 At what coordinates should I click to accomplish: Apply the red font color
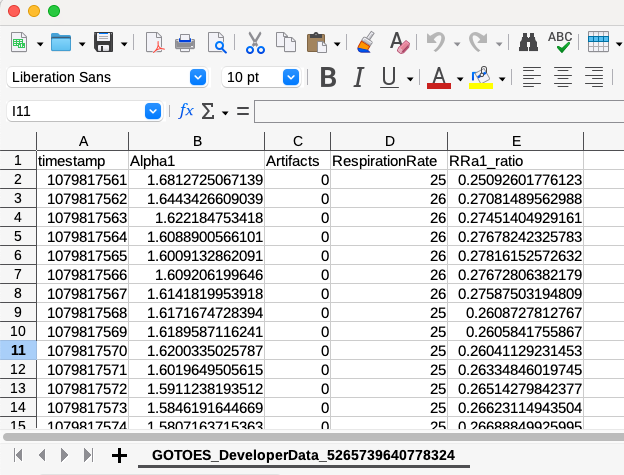[439, 77]
